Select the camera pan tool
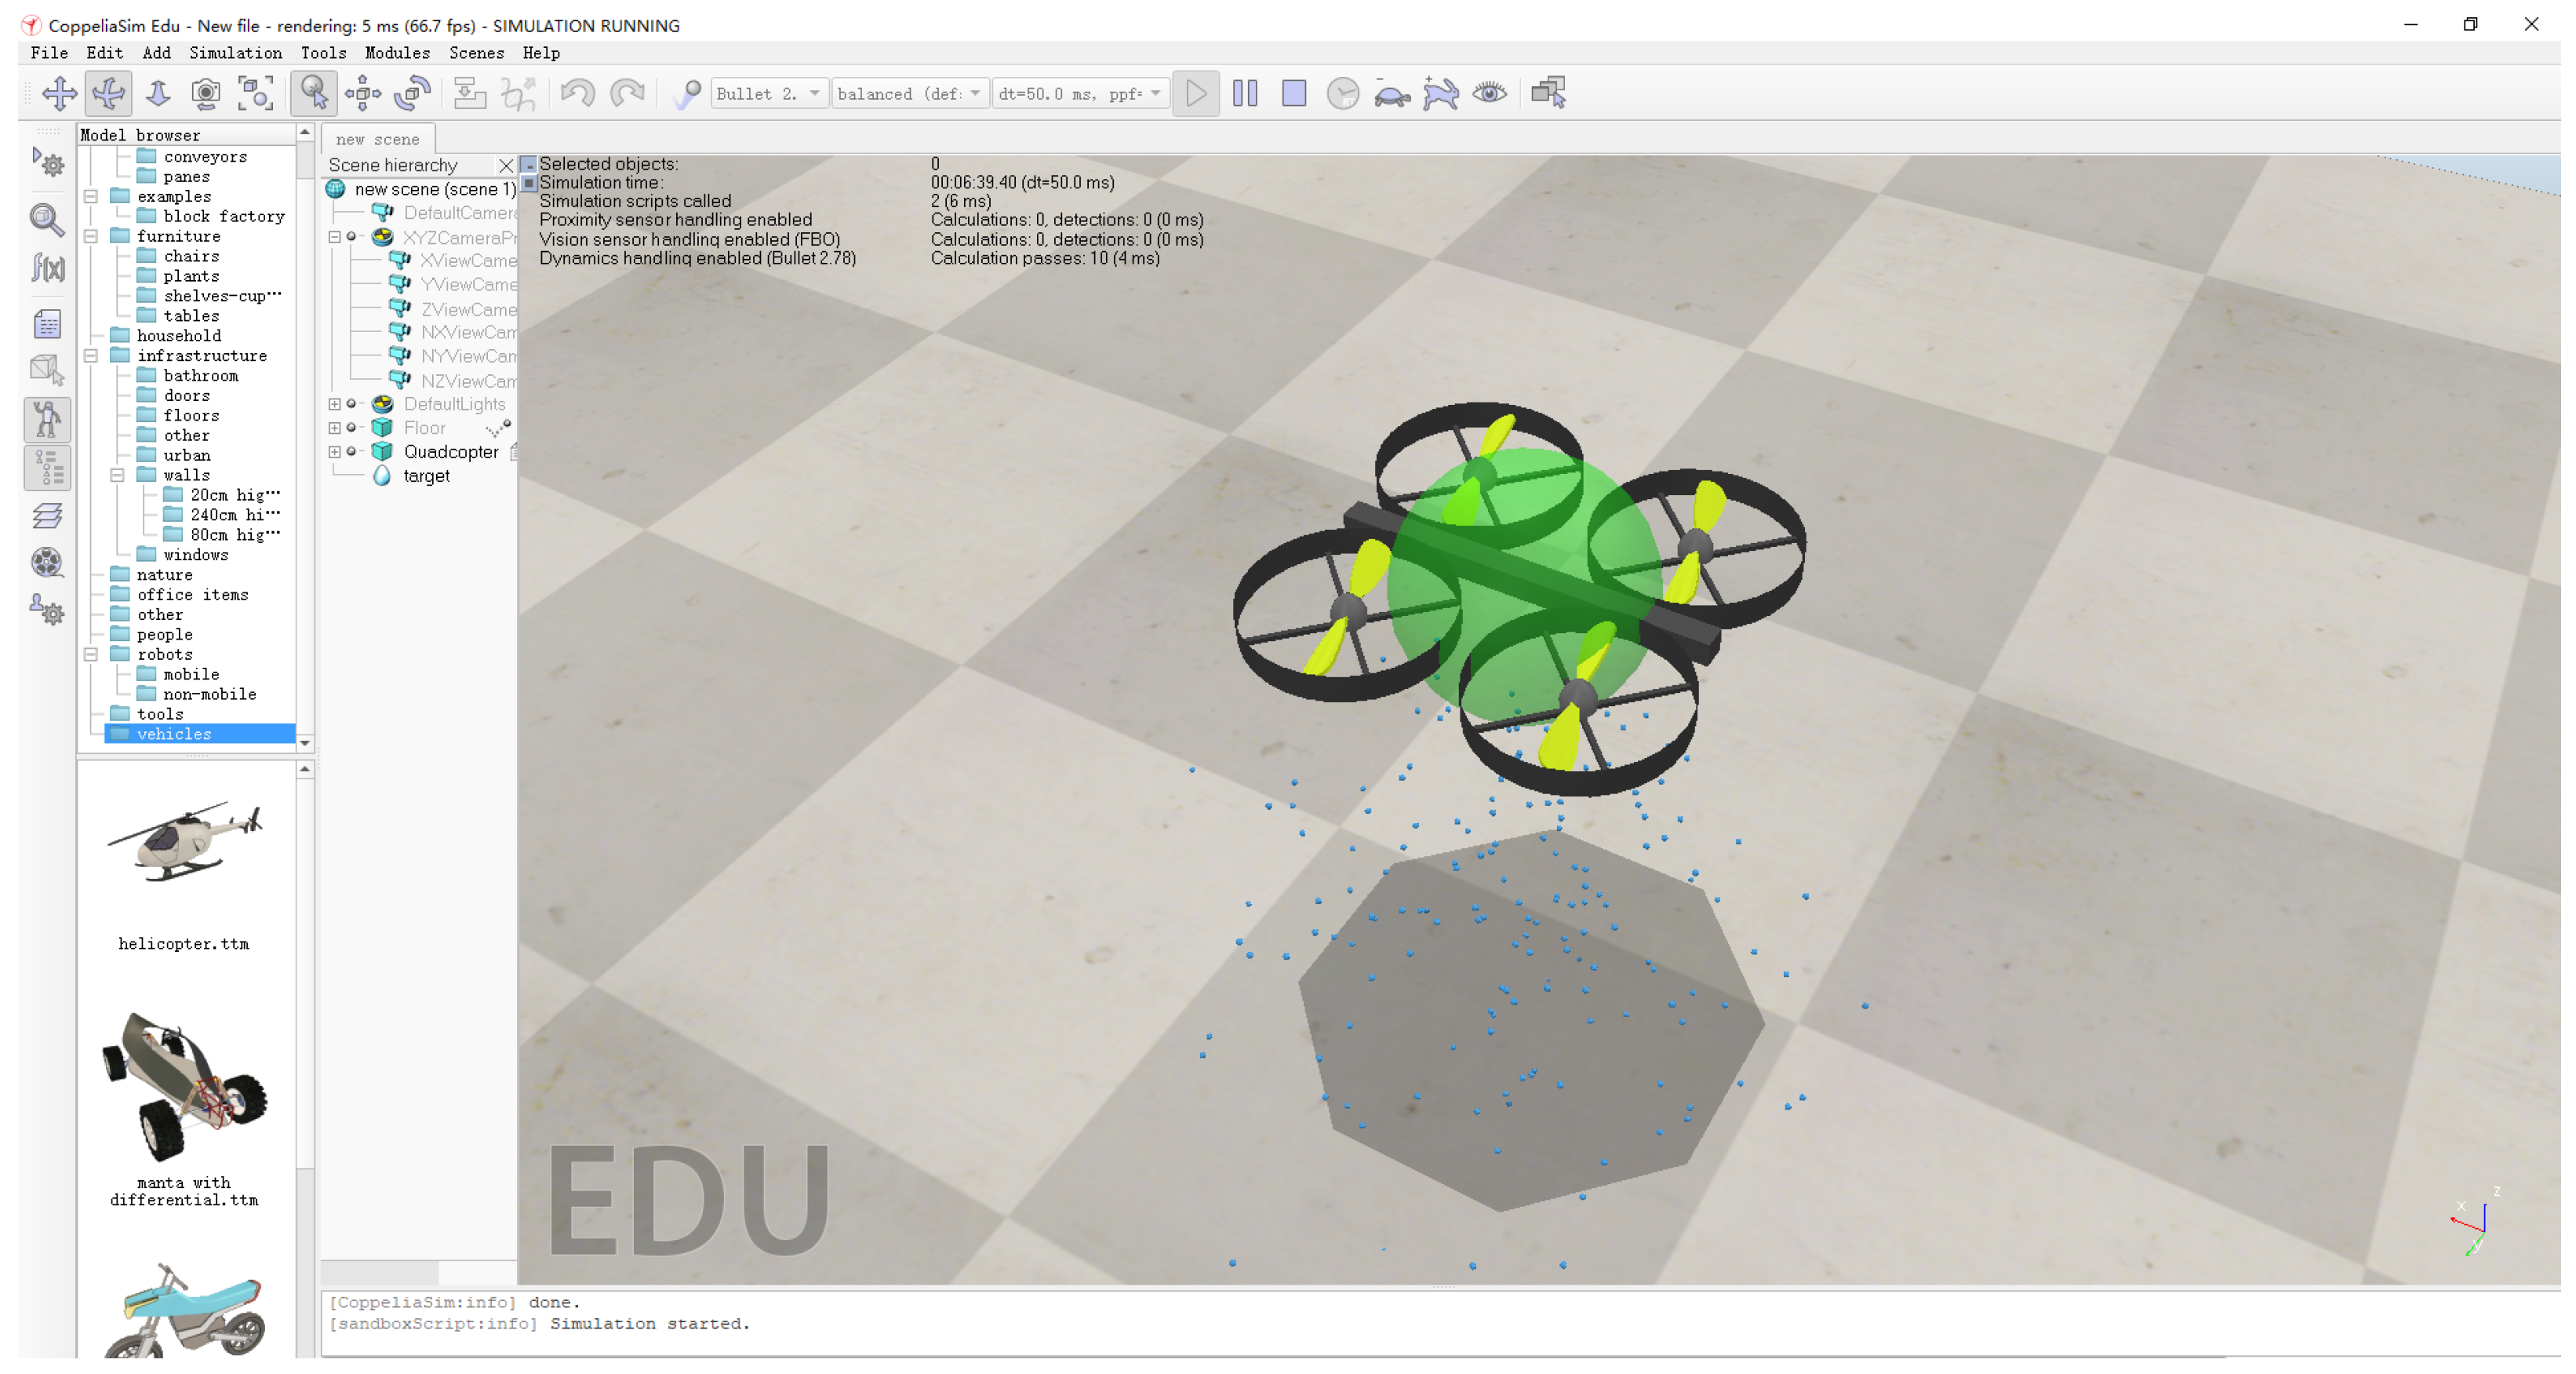 coord(59,94)
